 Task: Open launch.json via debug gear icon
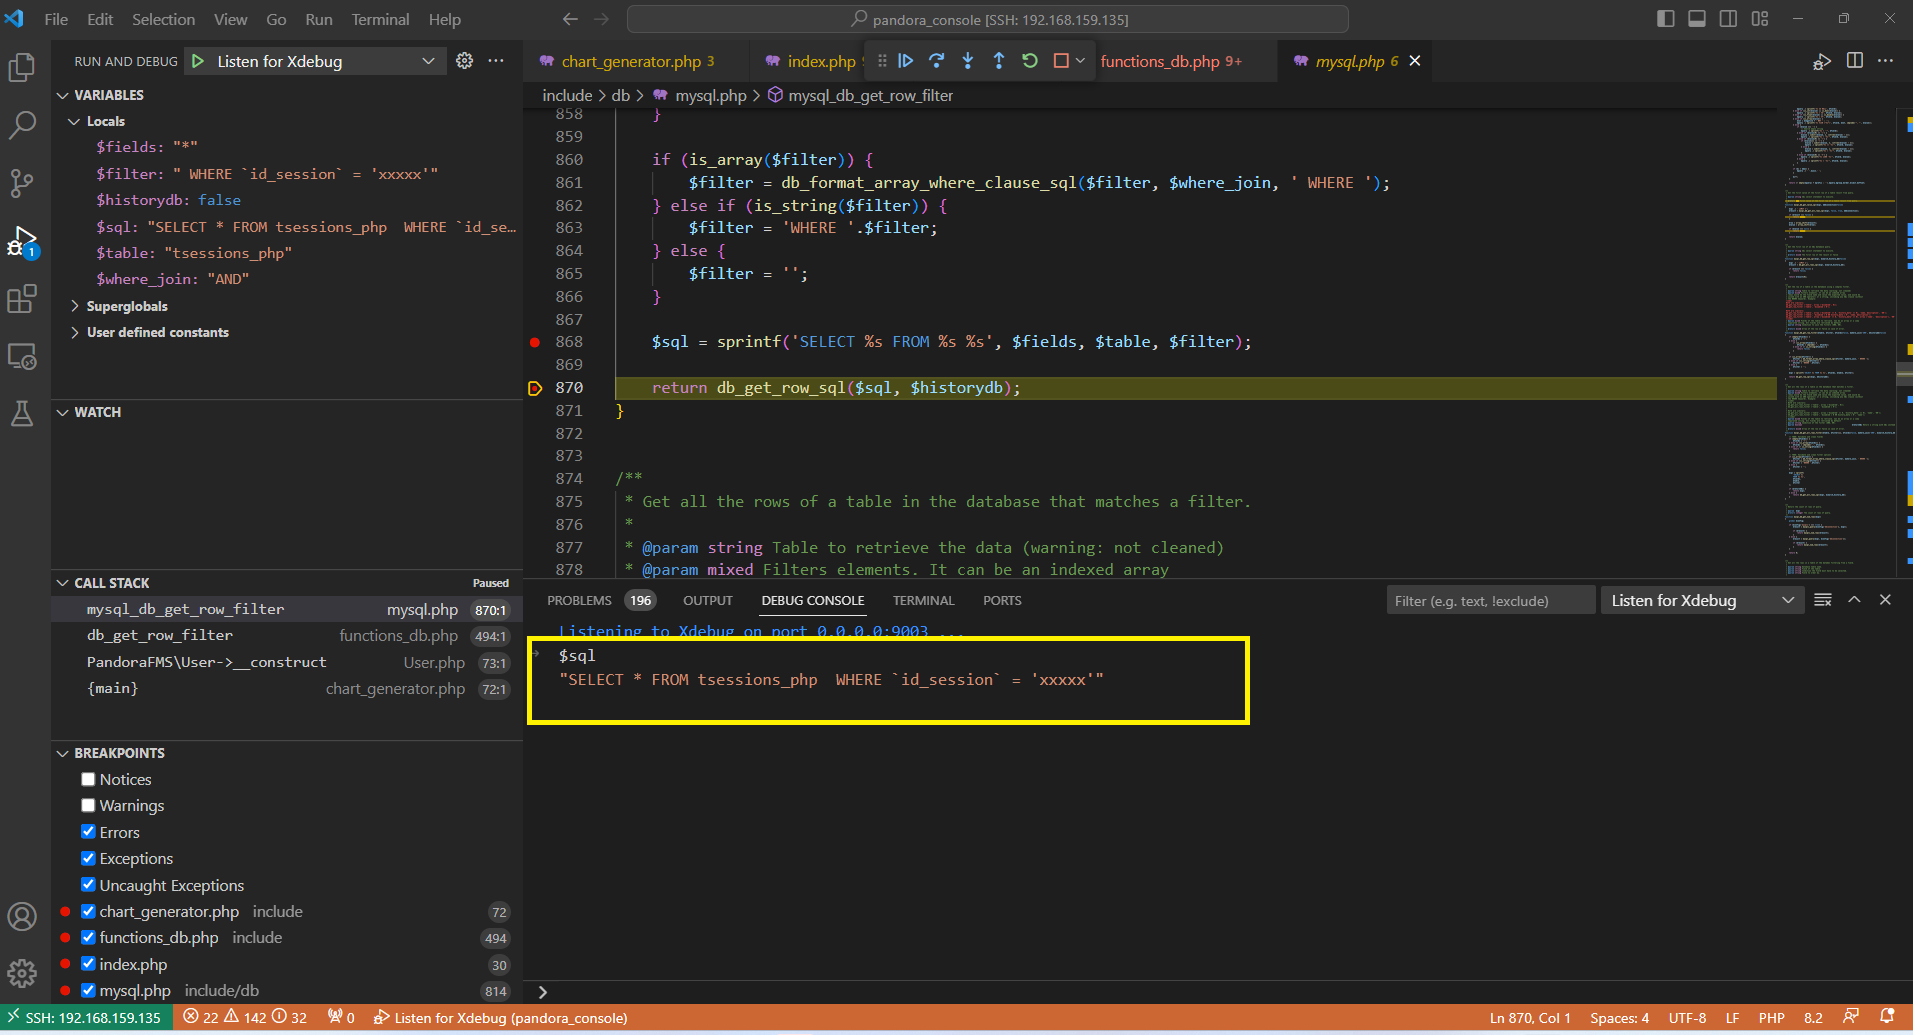pos(464,61)
